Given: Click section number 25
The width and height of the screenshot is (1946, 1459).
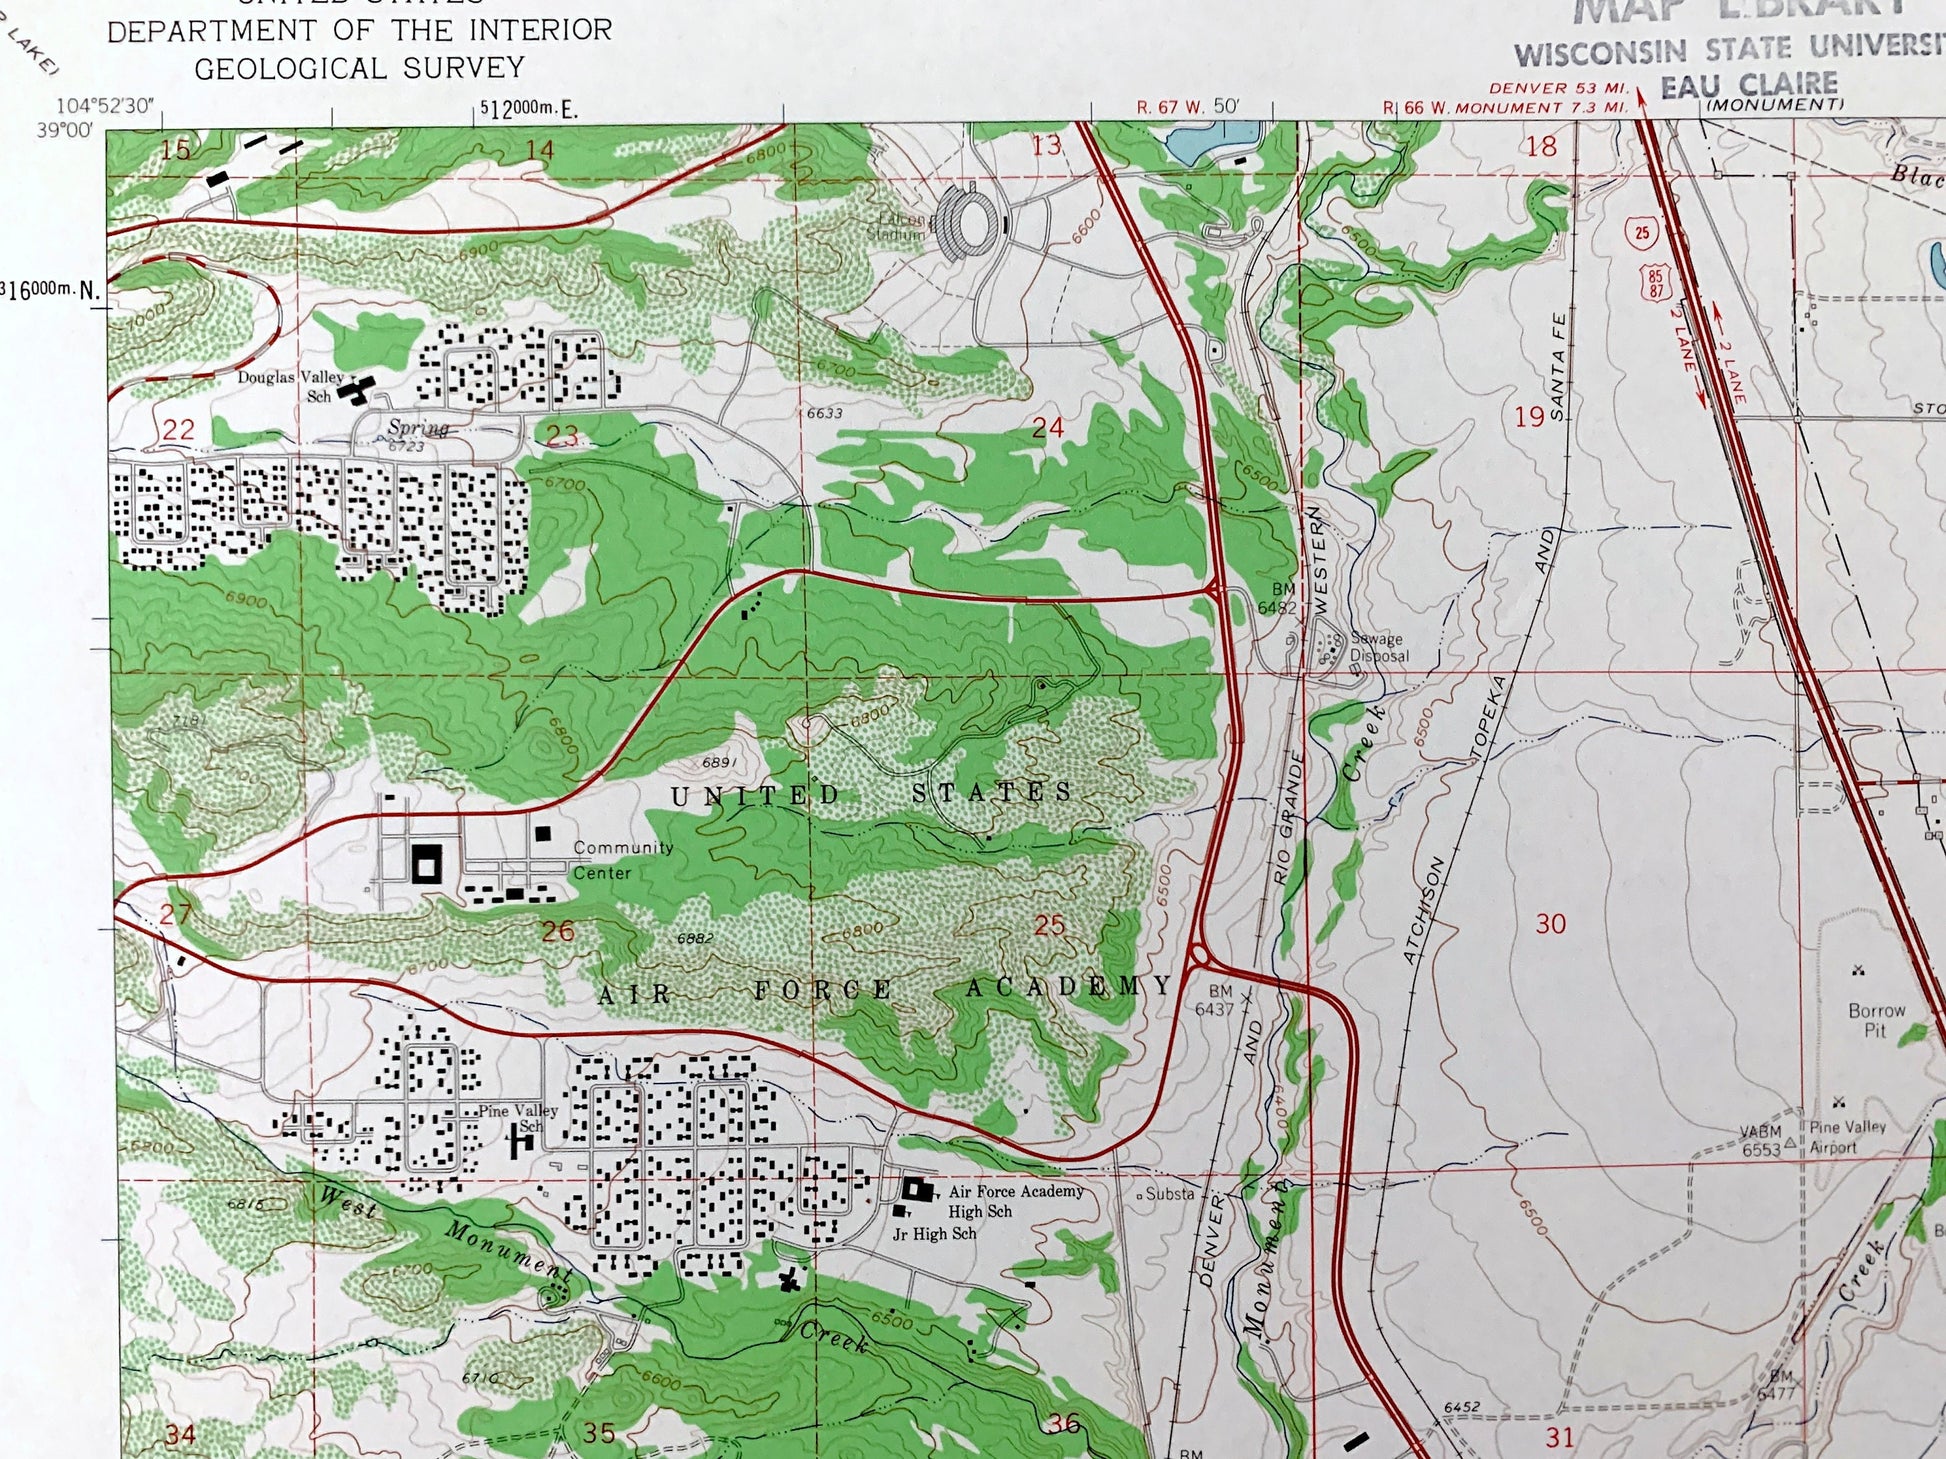Looking at the screenshot, I should point(1049,926).
